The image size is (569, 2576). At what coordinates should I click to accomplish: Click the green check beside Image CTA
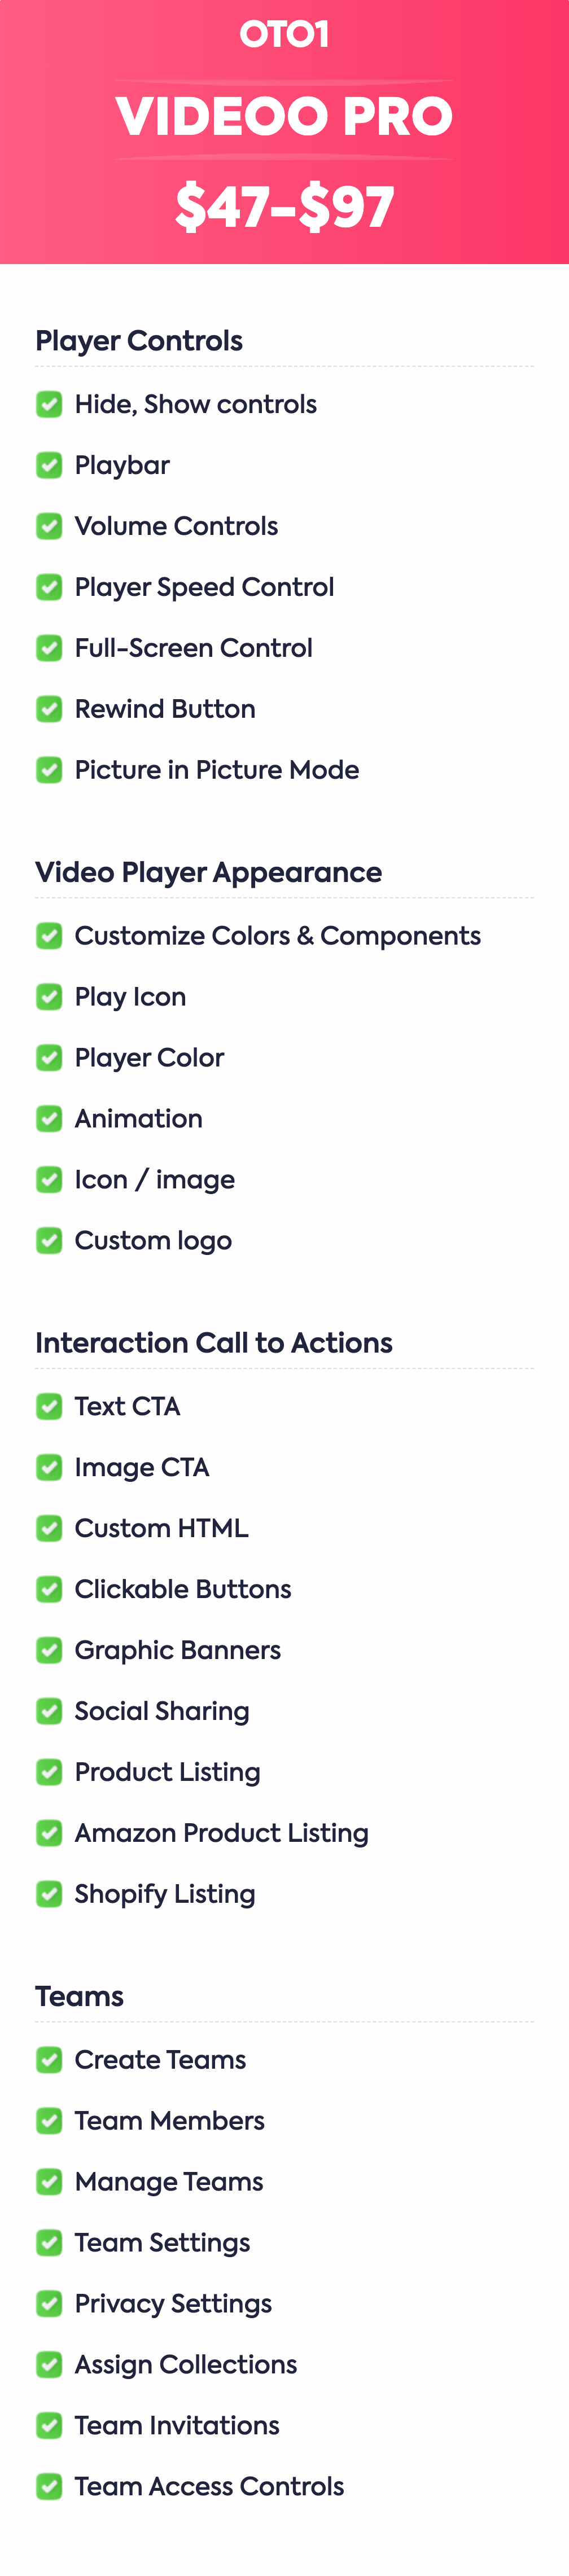click(49, 1467)
